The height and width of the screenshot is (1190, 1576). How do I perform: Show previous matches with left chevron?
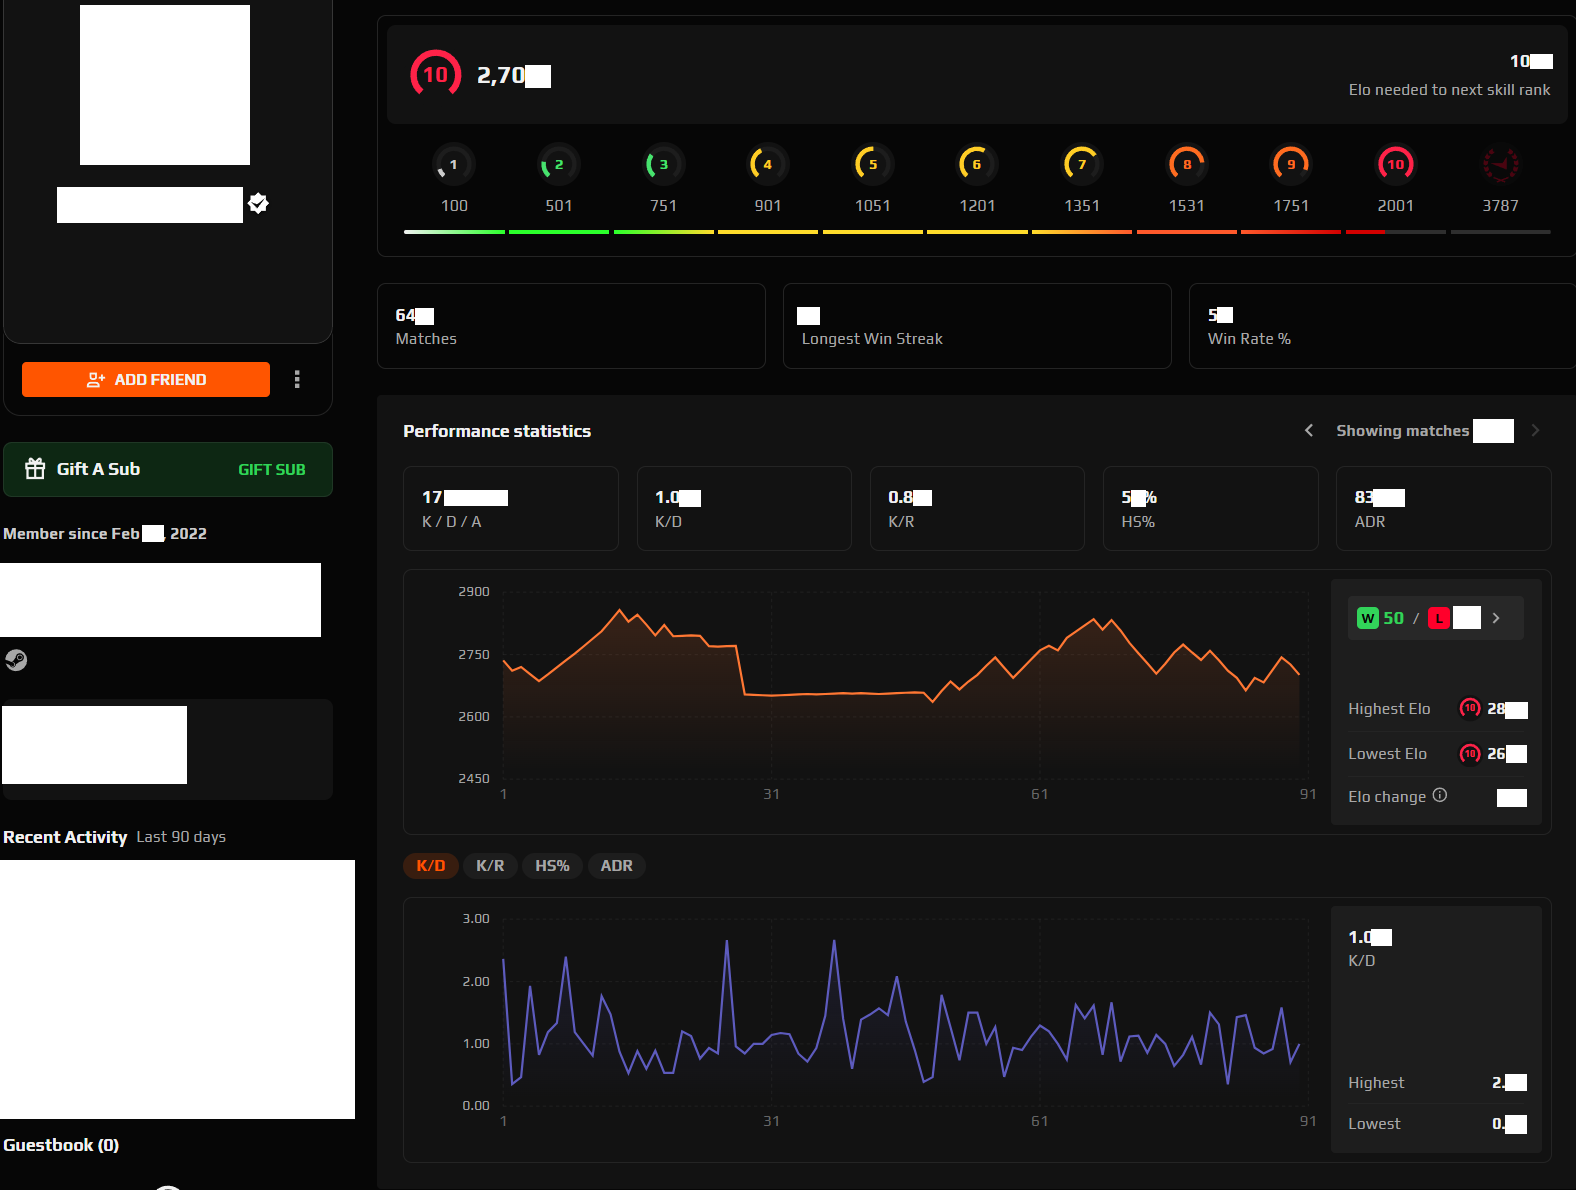click(1308, 430)
